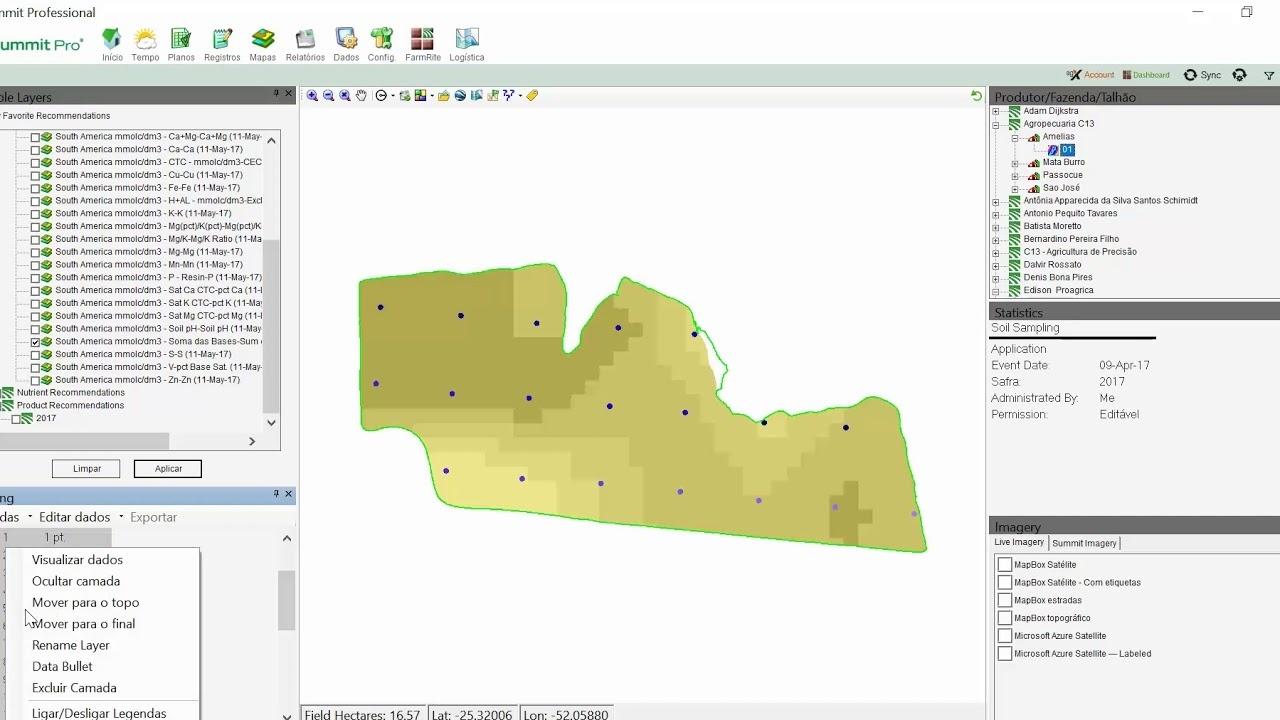
Task: Select the pan hand tool
Action: (x=361, y=96)
